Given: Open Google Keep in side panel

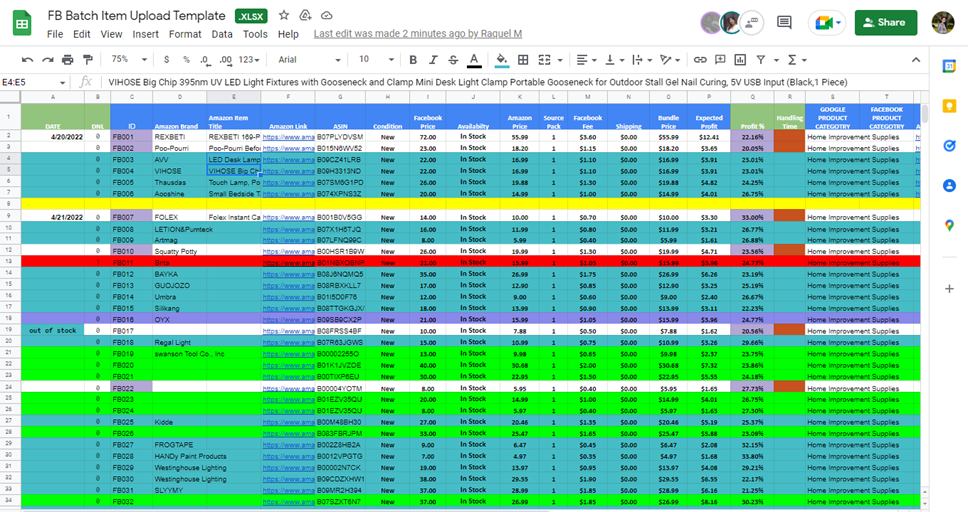Looking at the screenshot, I should coord(949,106).
